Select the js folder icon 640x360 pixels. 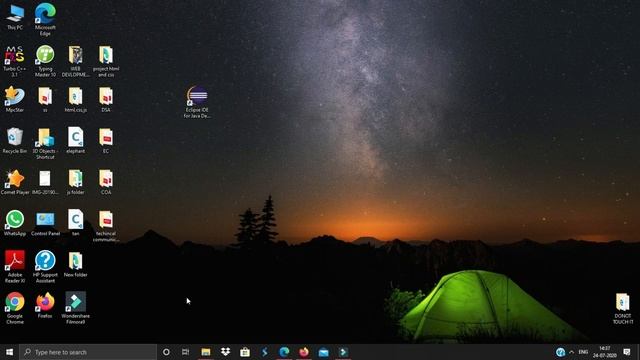click(x=76, y=182)
